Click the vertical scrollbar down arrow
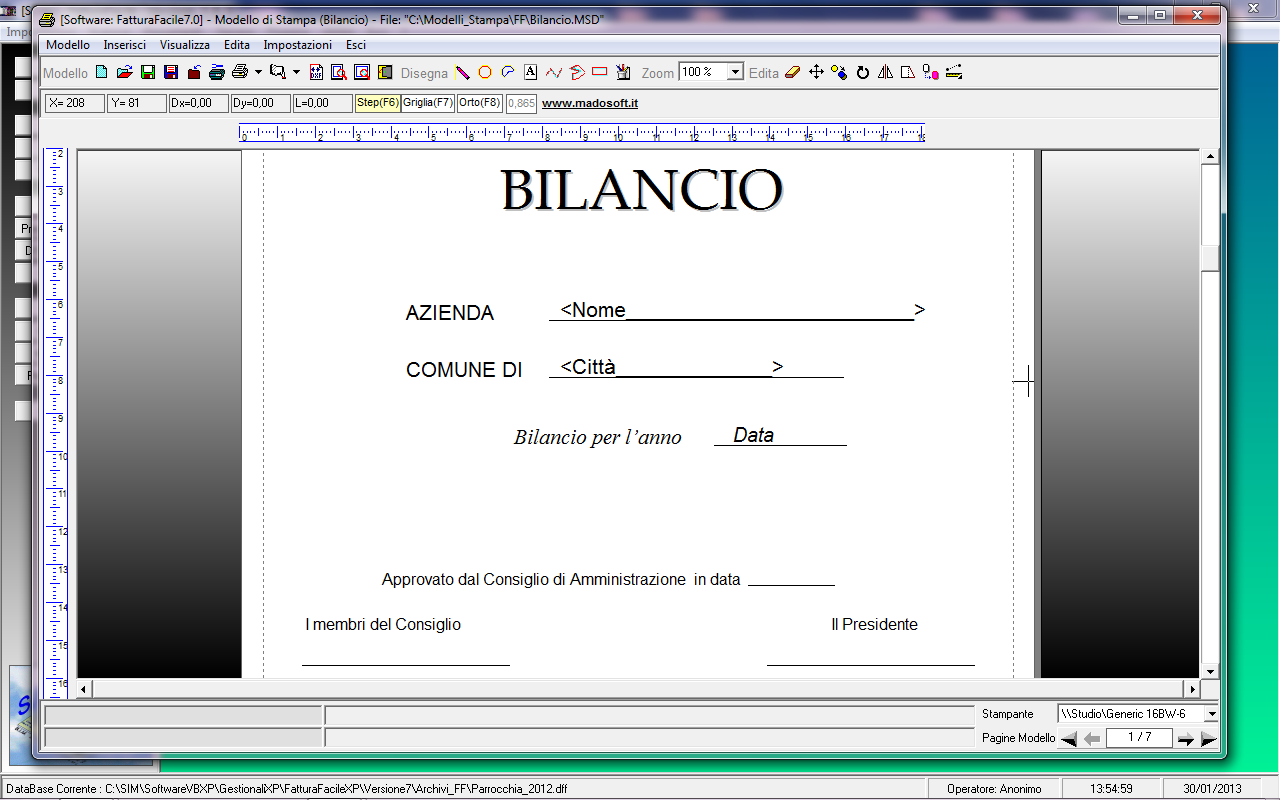This screenshot has width=1280, height=800. tap(1210, 671)
